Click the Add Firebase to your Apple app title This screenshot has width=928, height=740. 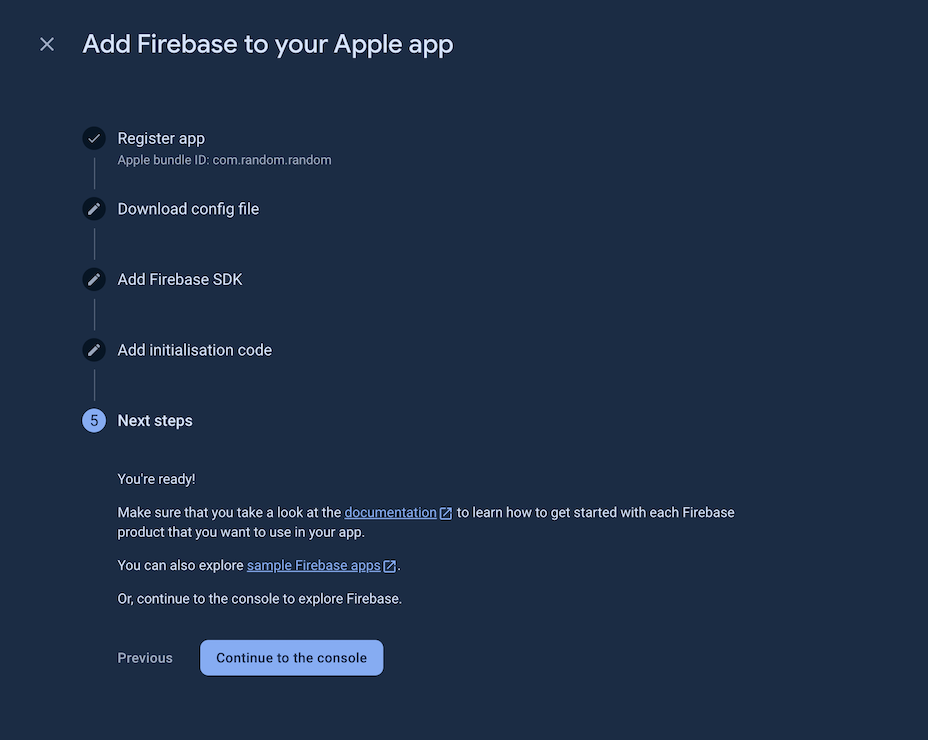point(268,45)
